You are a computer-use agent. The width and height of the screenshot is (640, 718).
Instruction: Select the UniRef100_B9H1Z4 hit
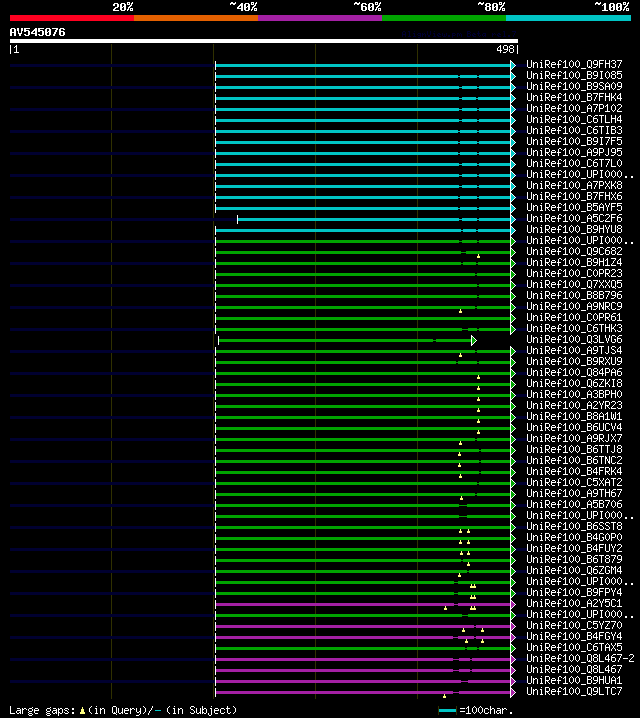coord(574,262)
